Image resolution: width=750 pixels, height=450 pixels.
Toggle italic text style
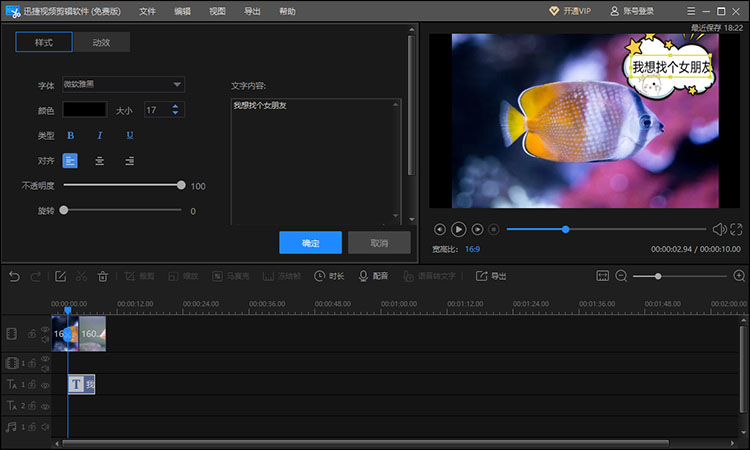click(99, 135)
